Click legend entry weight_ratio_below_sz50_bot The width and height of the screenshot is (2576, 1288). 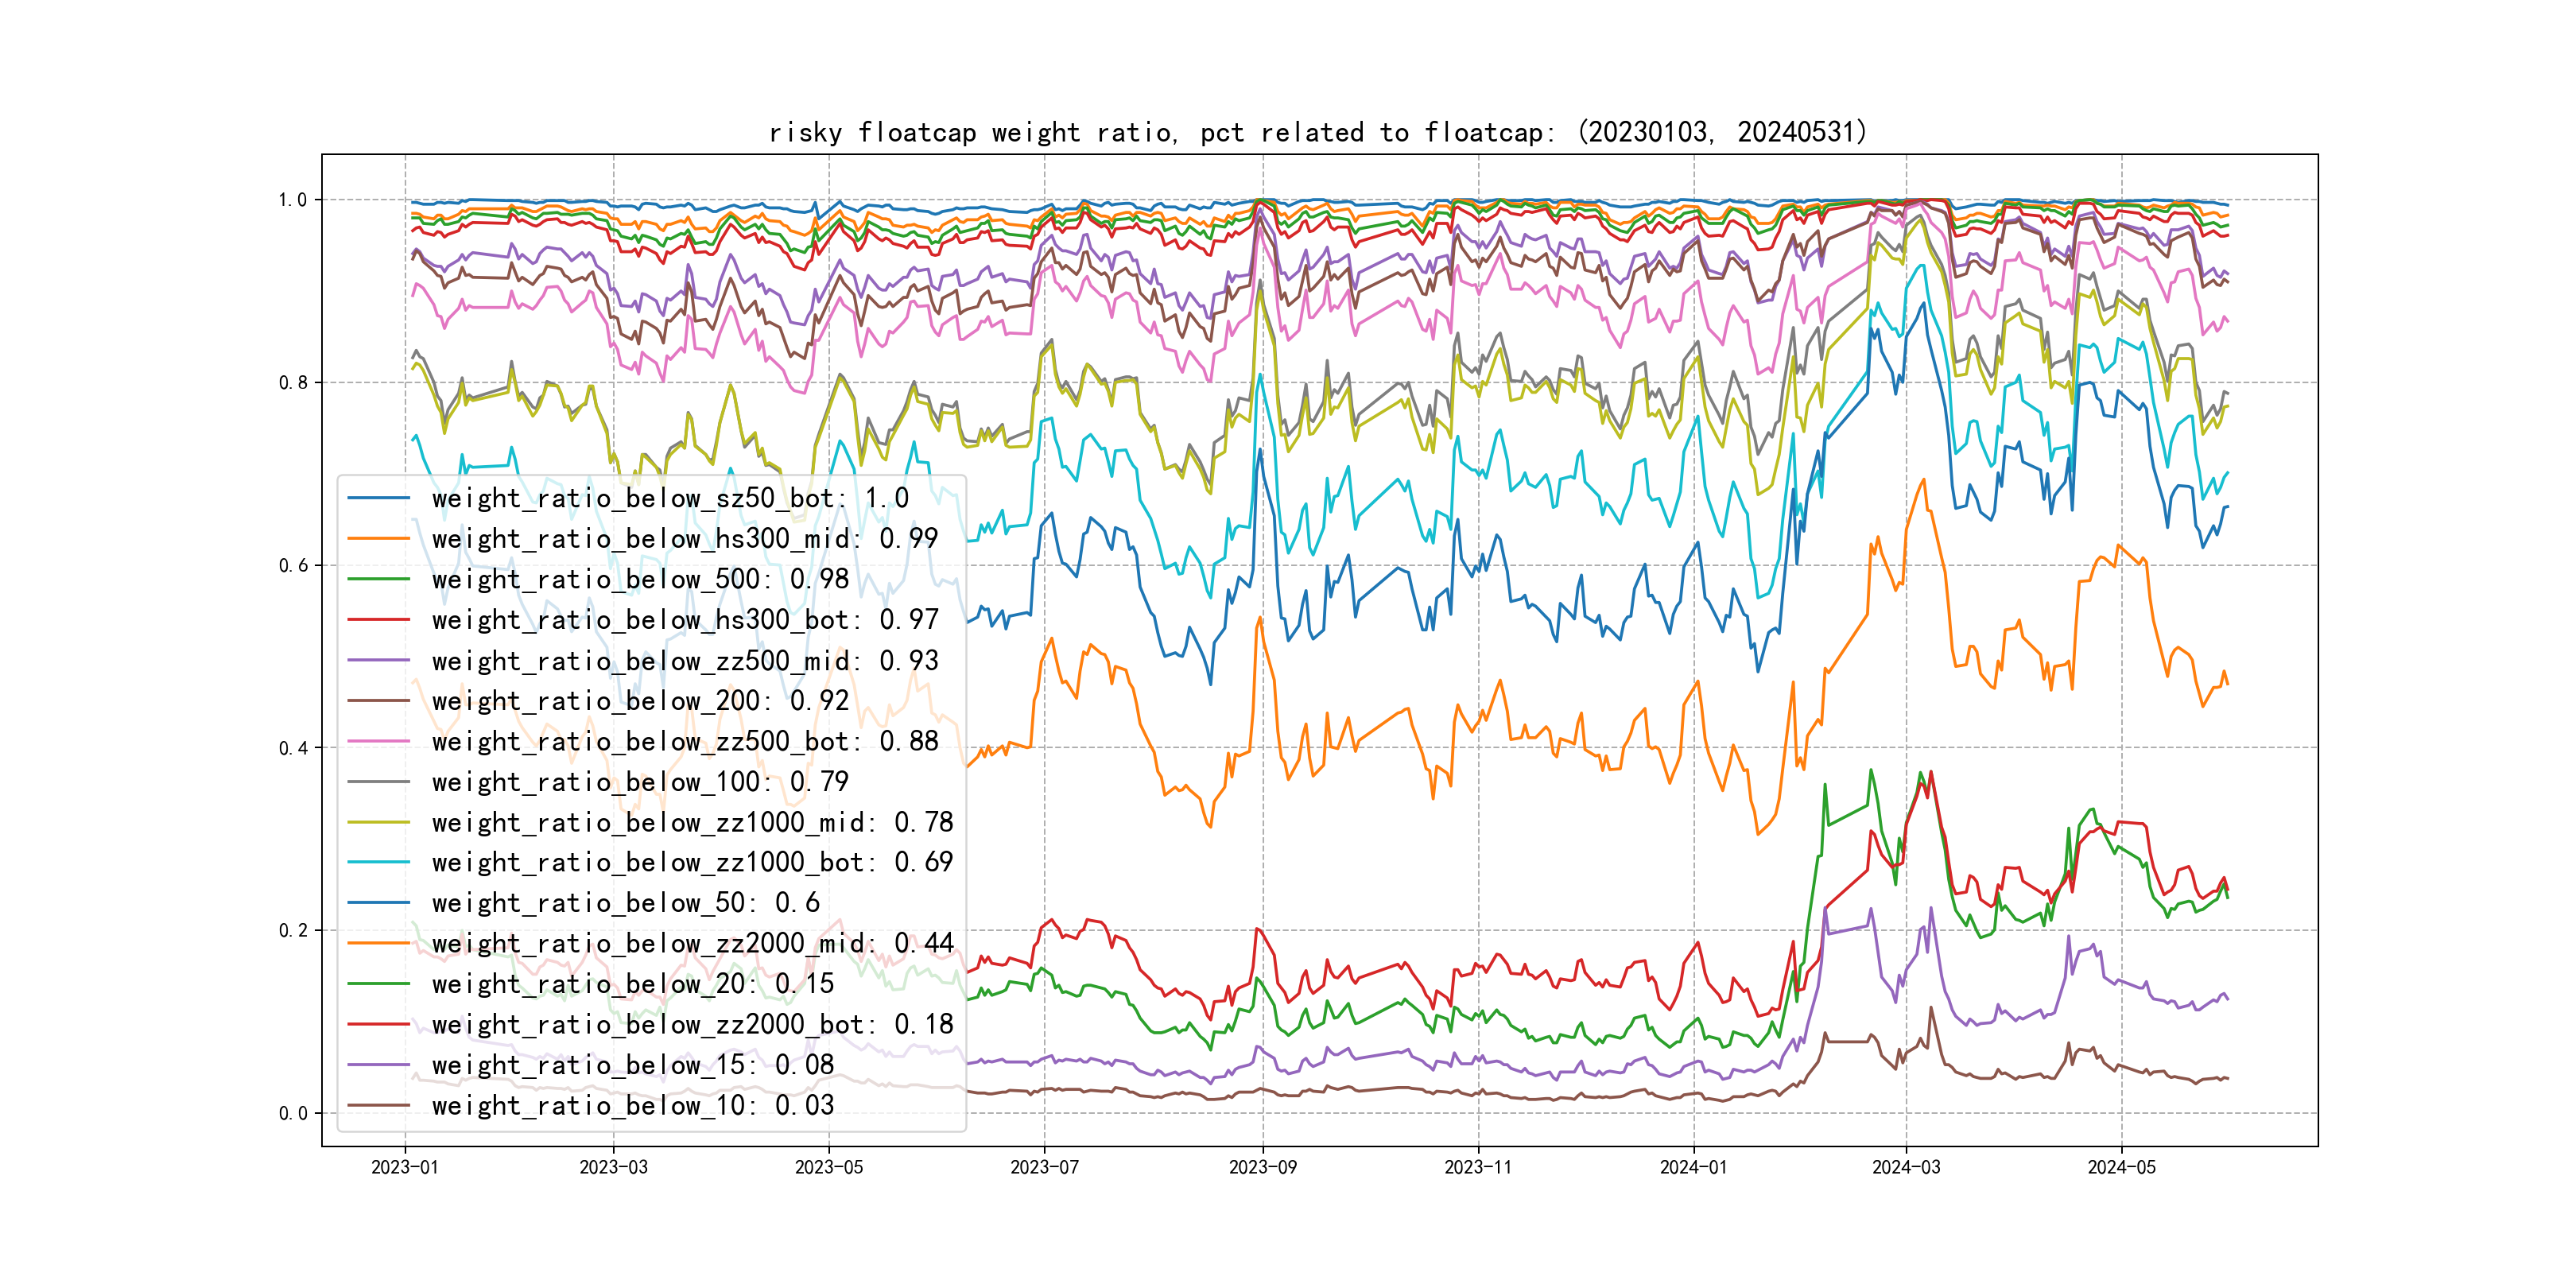tap(670, 498)
